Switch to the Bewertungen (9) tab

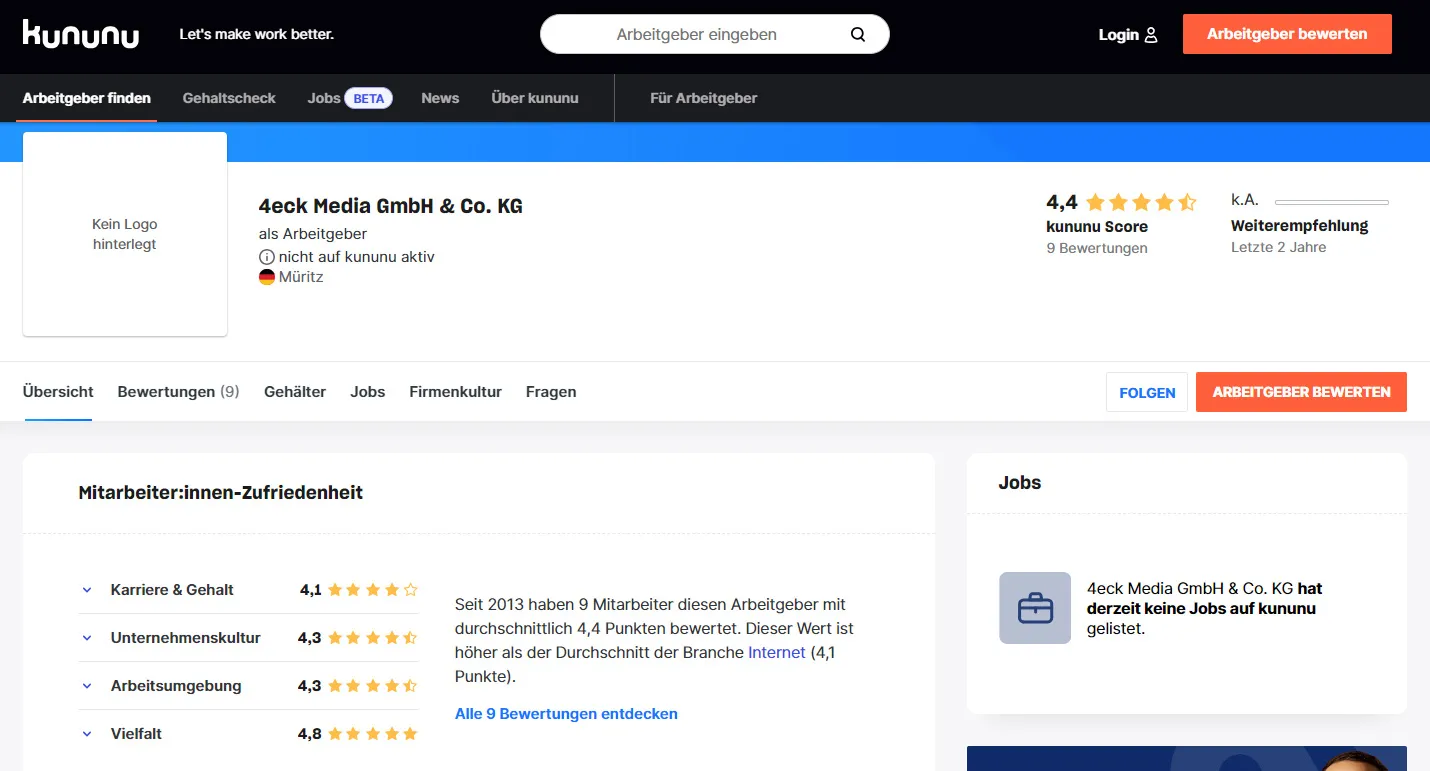tap(179, 392)
